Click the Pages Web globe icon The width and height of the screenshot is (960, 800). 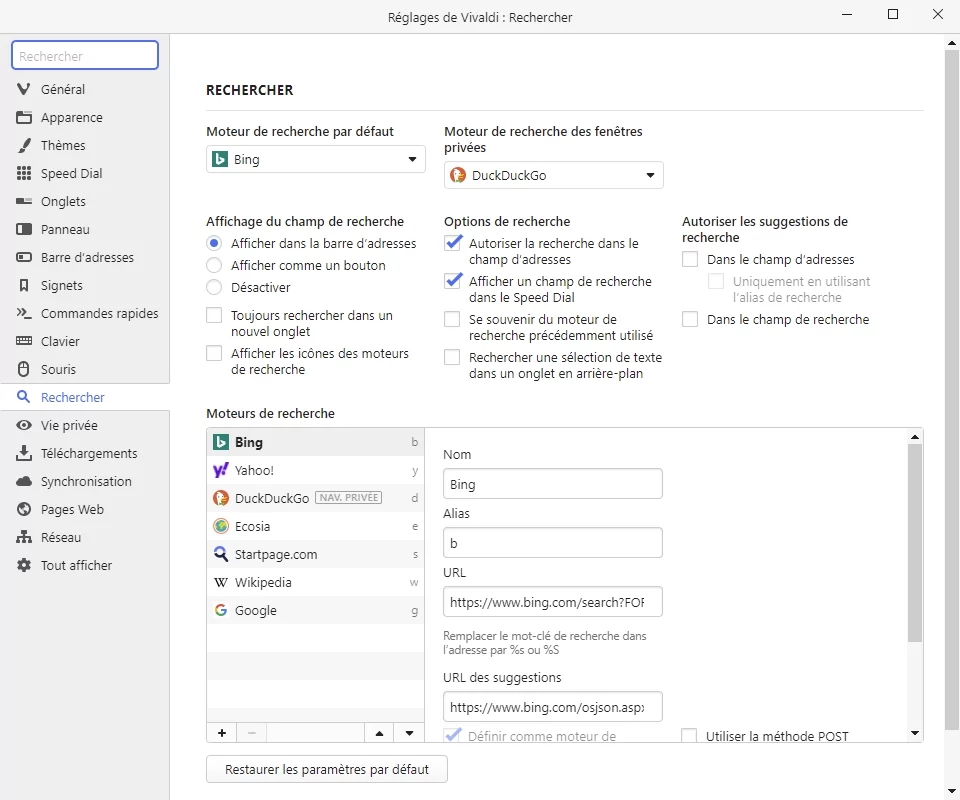[x=23, y=509]
